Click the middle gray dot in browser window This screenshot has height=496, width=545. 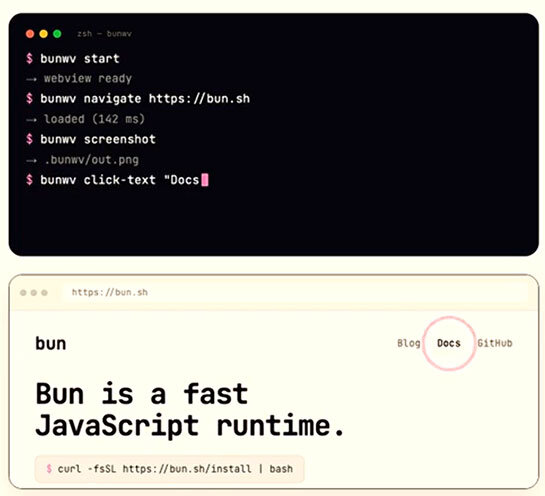34,293
